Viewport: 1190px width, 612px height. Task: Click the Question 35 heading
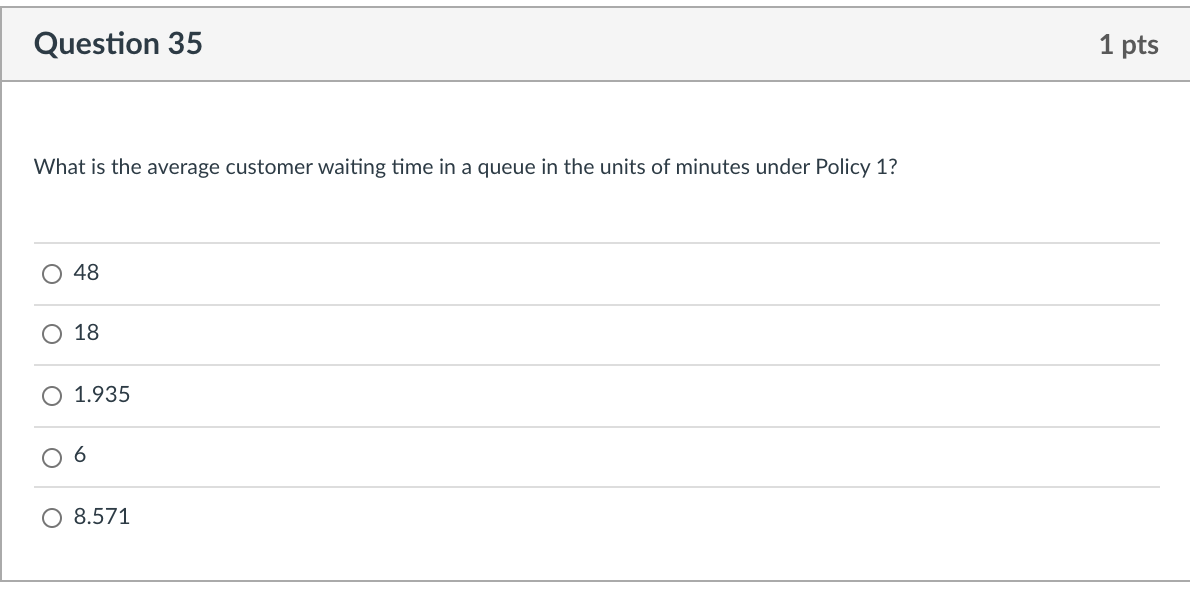click(x=118, y=43)
